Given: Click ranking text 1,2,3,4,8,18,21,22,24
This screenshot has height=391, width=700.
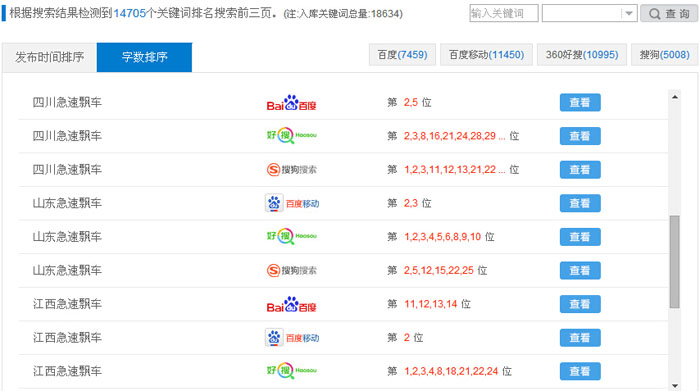Looking at the screenshot, I should click(x=451, y=371).
